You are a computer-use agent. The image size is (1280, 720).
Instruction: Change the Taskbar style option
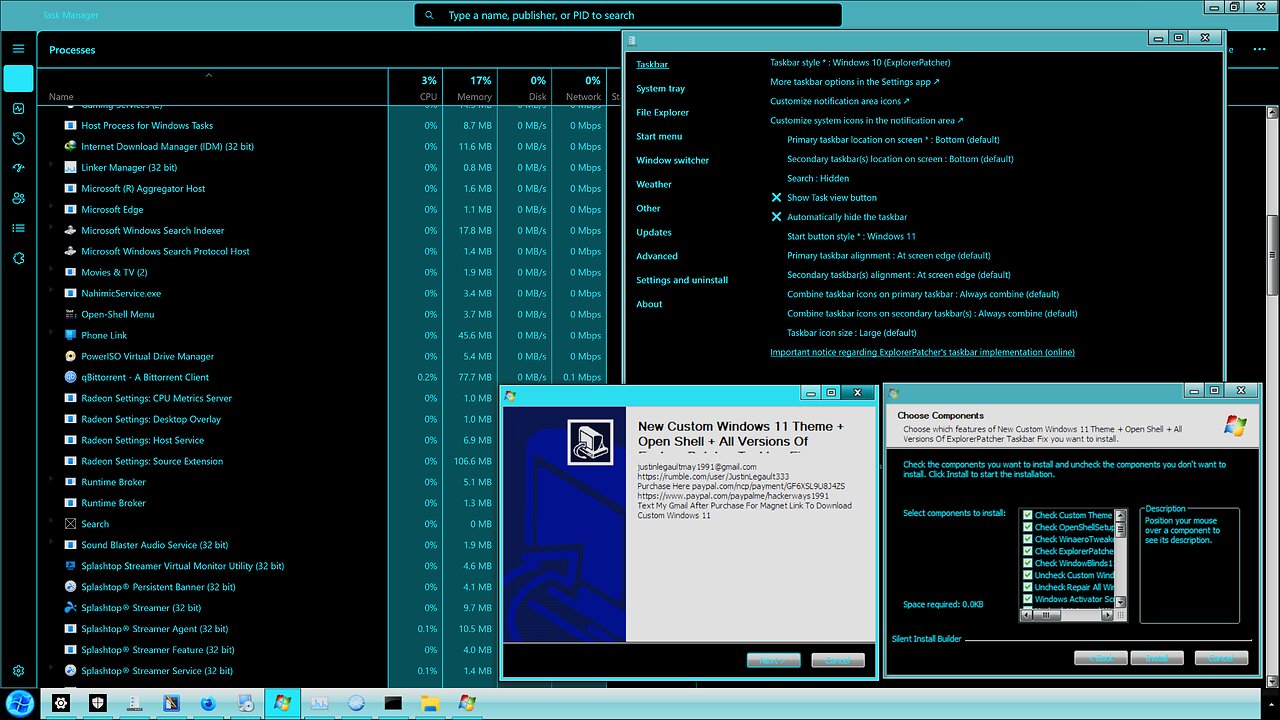click(x=860, y=63)
